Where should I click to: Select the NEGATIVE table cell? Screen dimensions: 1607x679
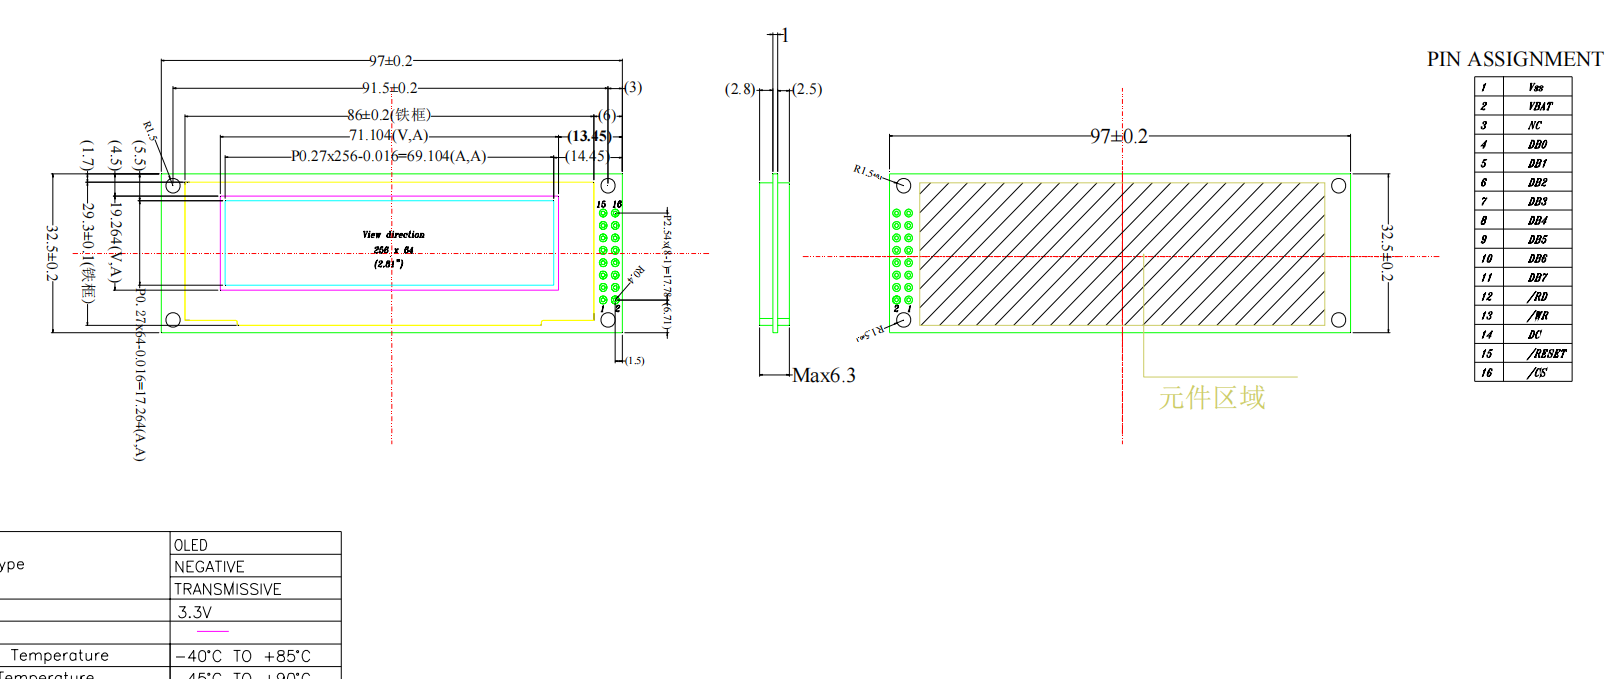point(209,567)
